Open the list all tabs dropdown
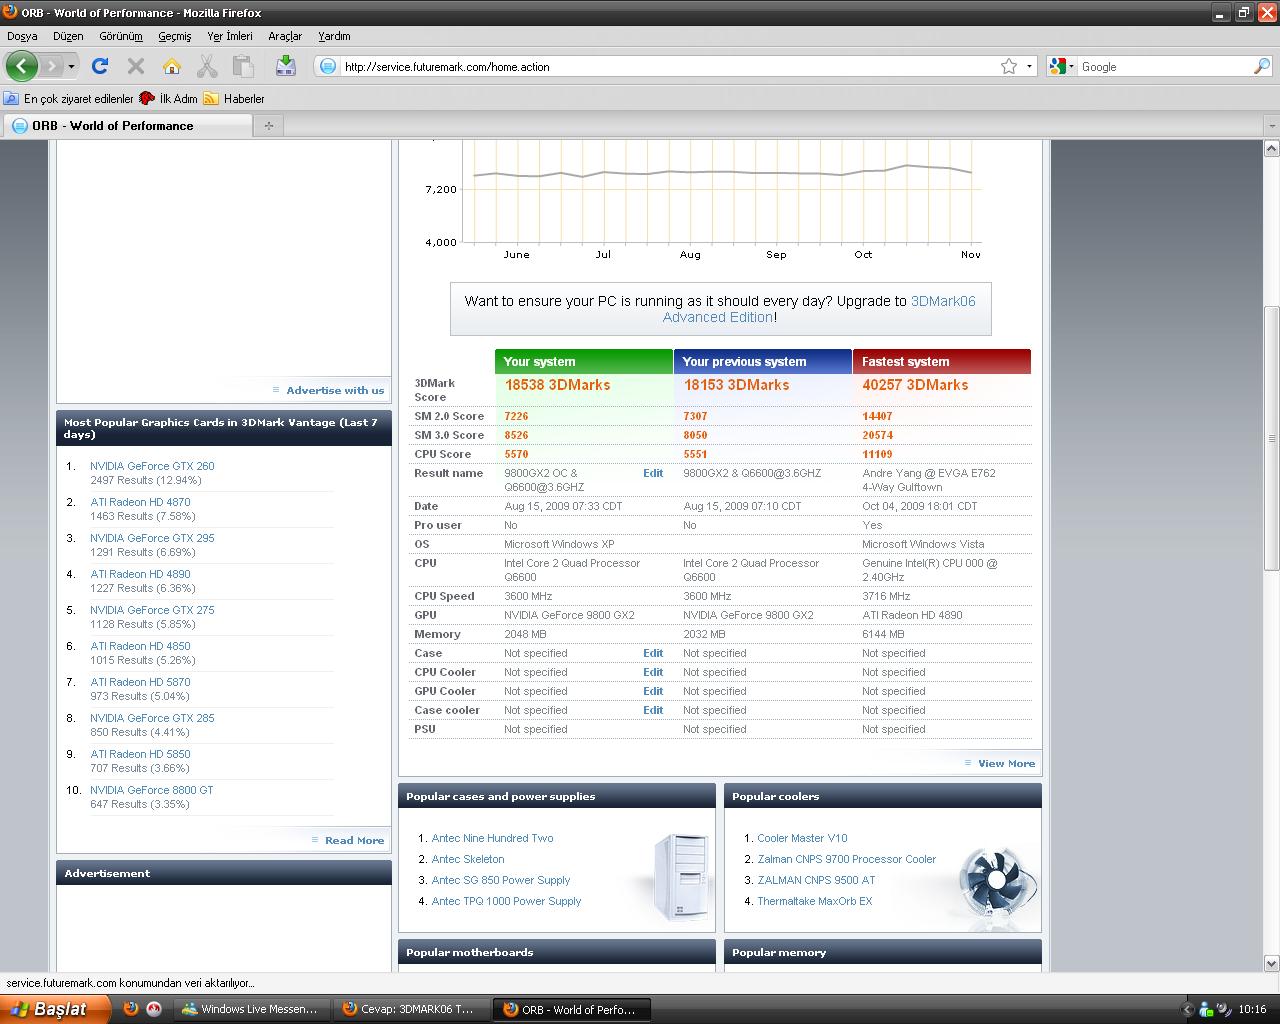 coord(1271,126)
